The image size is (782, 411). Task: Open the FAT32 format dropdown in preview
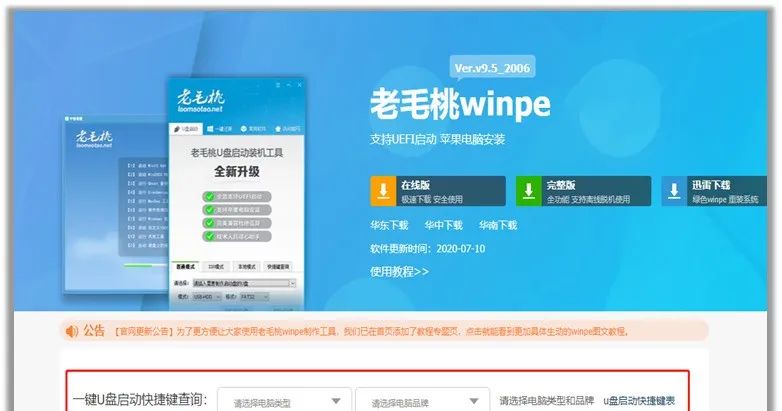[254, 297]
